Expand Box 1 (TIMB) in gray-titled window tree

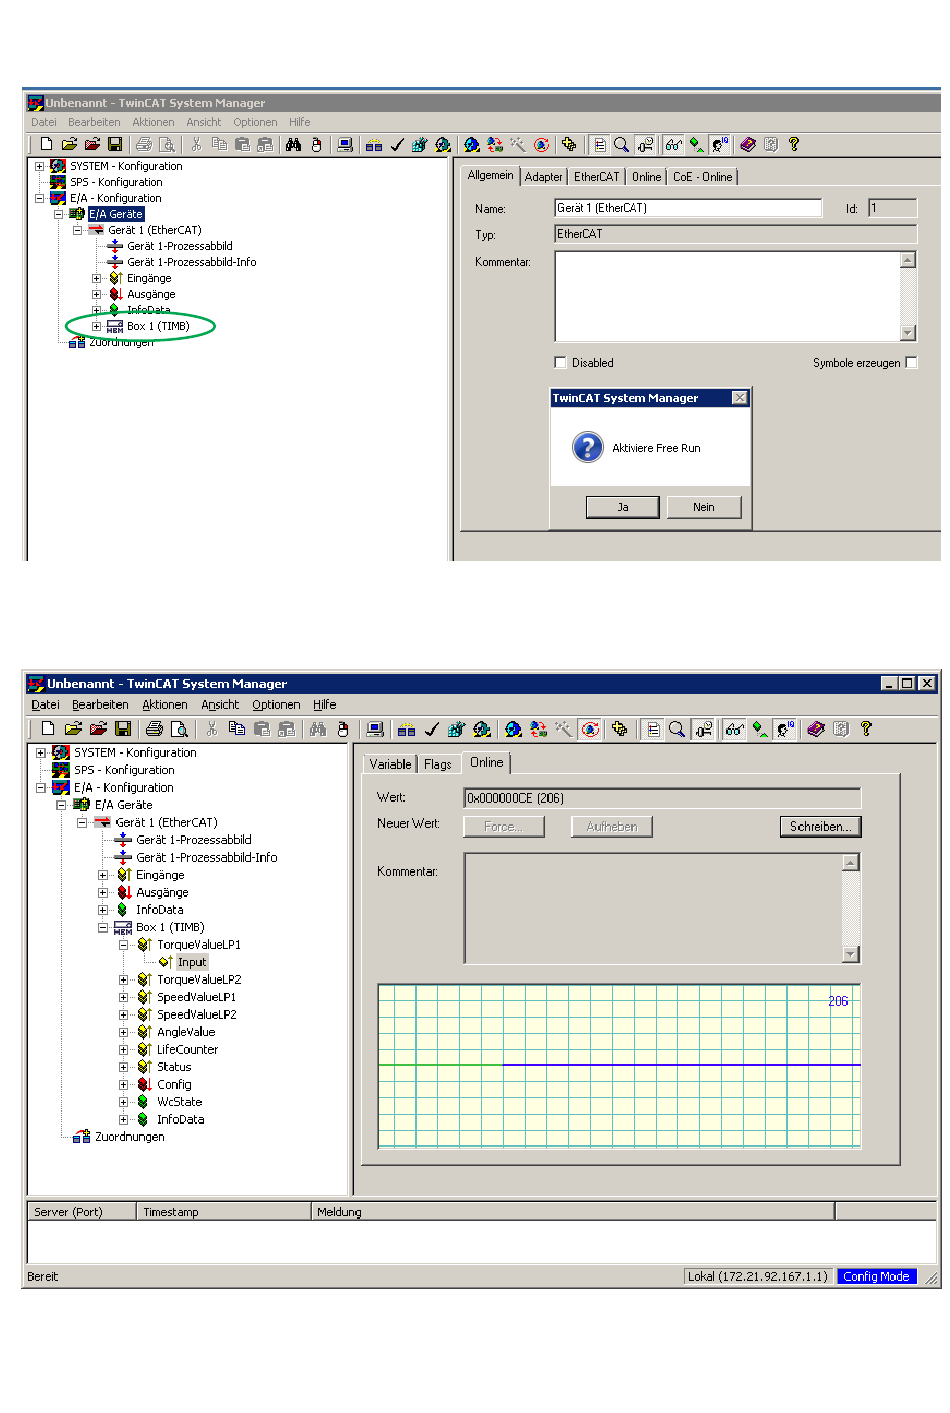pos(97,326)
